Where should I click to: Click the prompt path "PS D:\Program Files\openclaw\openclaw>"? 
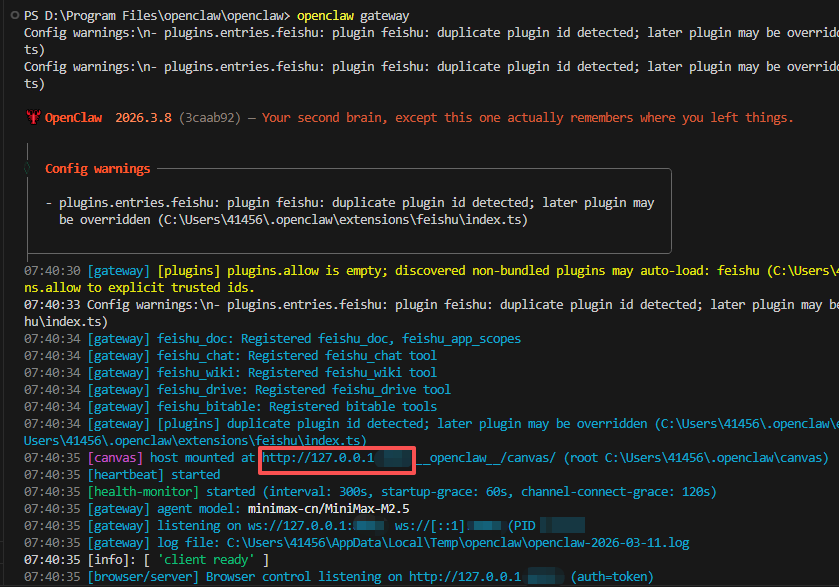click(157, 16)
